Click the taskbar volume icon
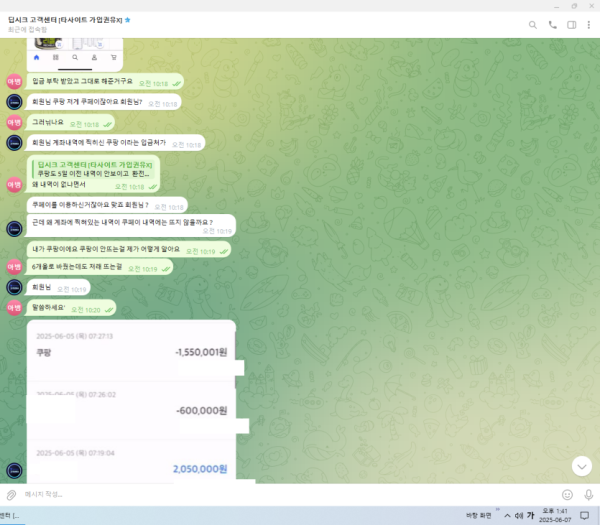This screenshot has width=600, height=525. tap(519, 515)
